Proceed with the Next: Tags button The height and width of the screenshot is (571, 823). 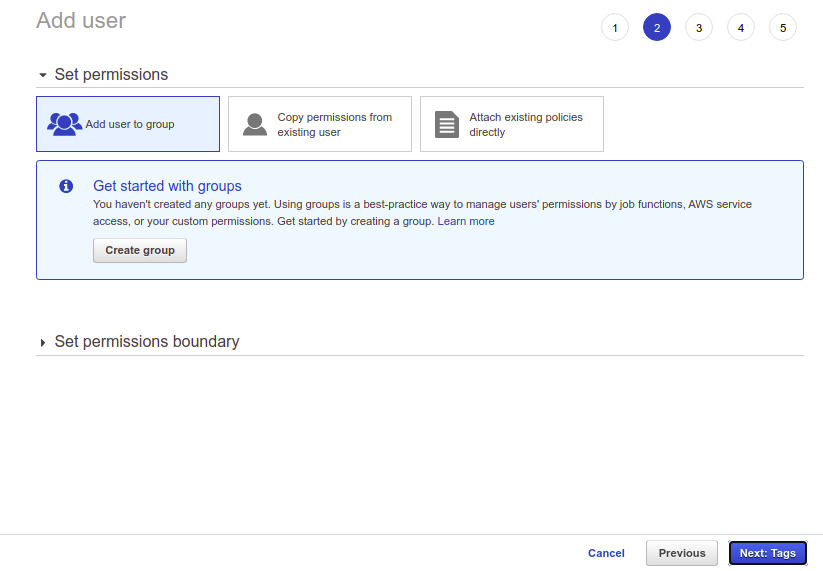(x=768, y=553)
